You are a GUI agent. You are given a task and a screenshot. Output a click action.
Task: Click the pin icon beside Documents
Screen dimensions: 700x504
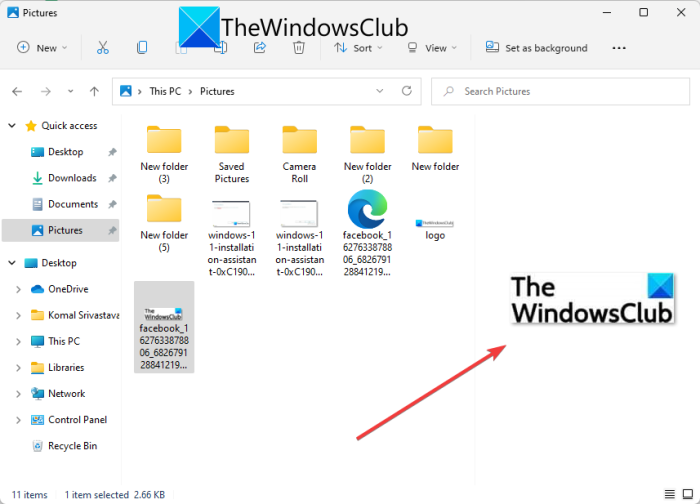(112, 204)
